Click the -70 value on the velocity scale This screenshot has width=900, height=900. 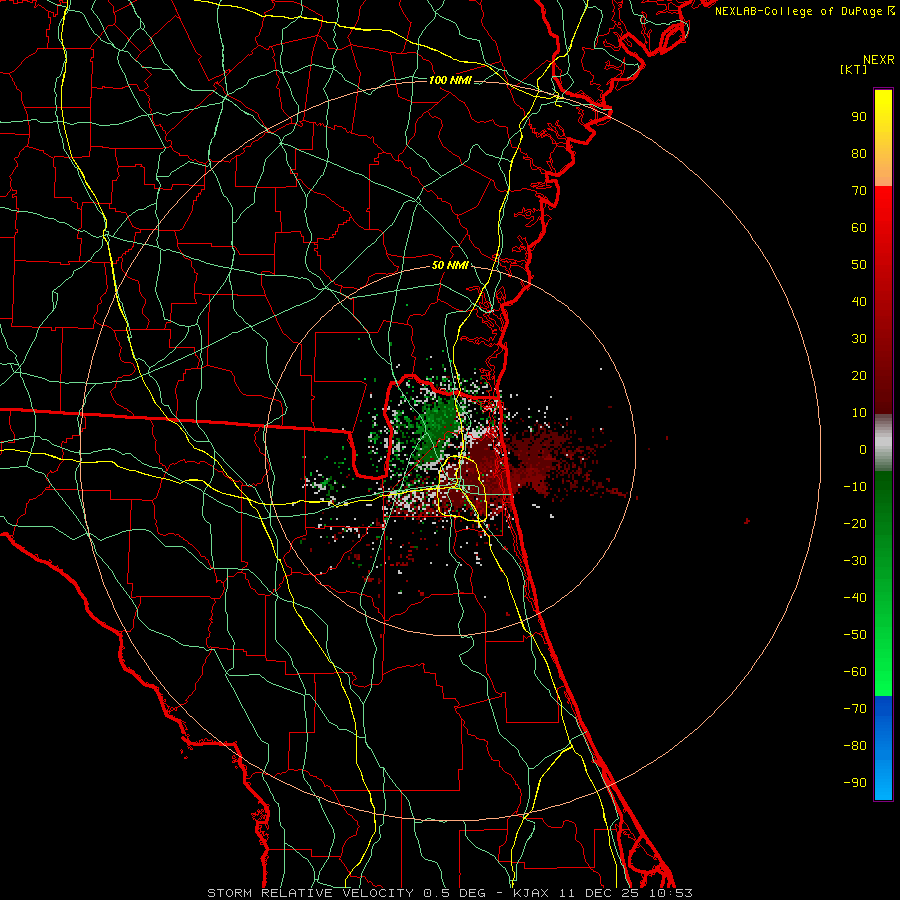tap(855, 709)
